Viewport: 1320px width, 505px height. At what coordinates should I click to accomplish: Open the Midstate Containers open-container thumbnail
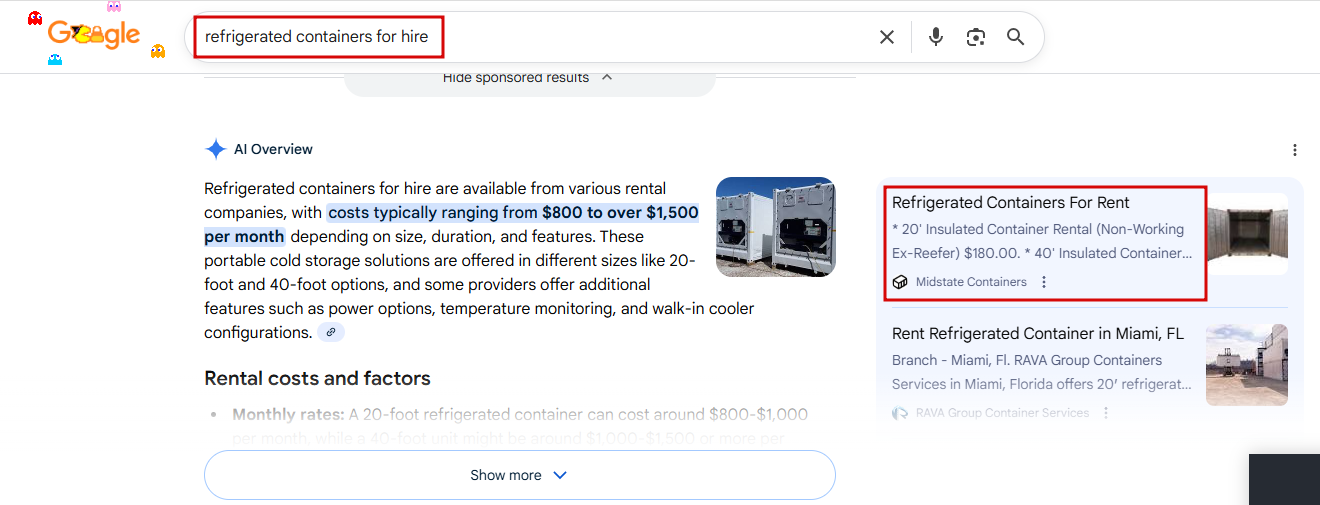[x=1246, y=235]
